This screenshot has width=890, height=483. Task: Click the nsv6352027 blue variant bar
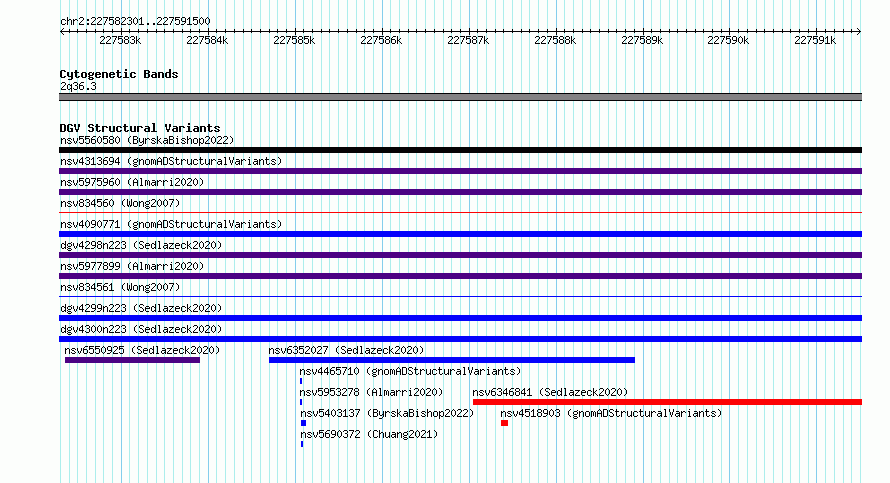point(452,360)
